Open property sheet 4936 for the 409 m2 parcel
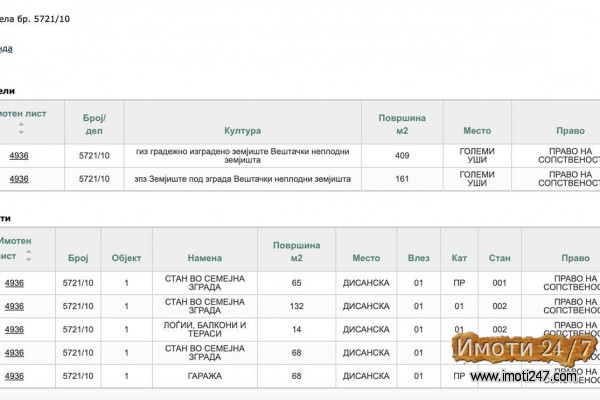 18,155
